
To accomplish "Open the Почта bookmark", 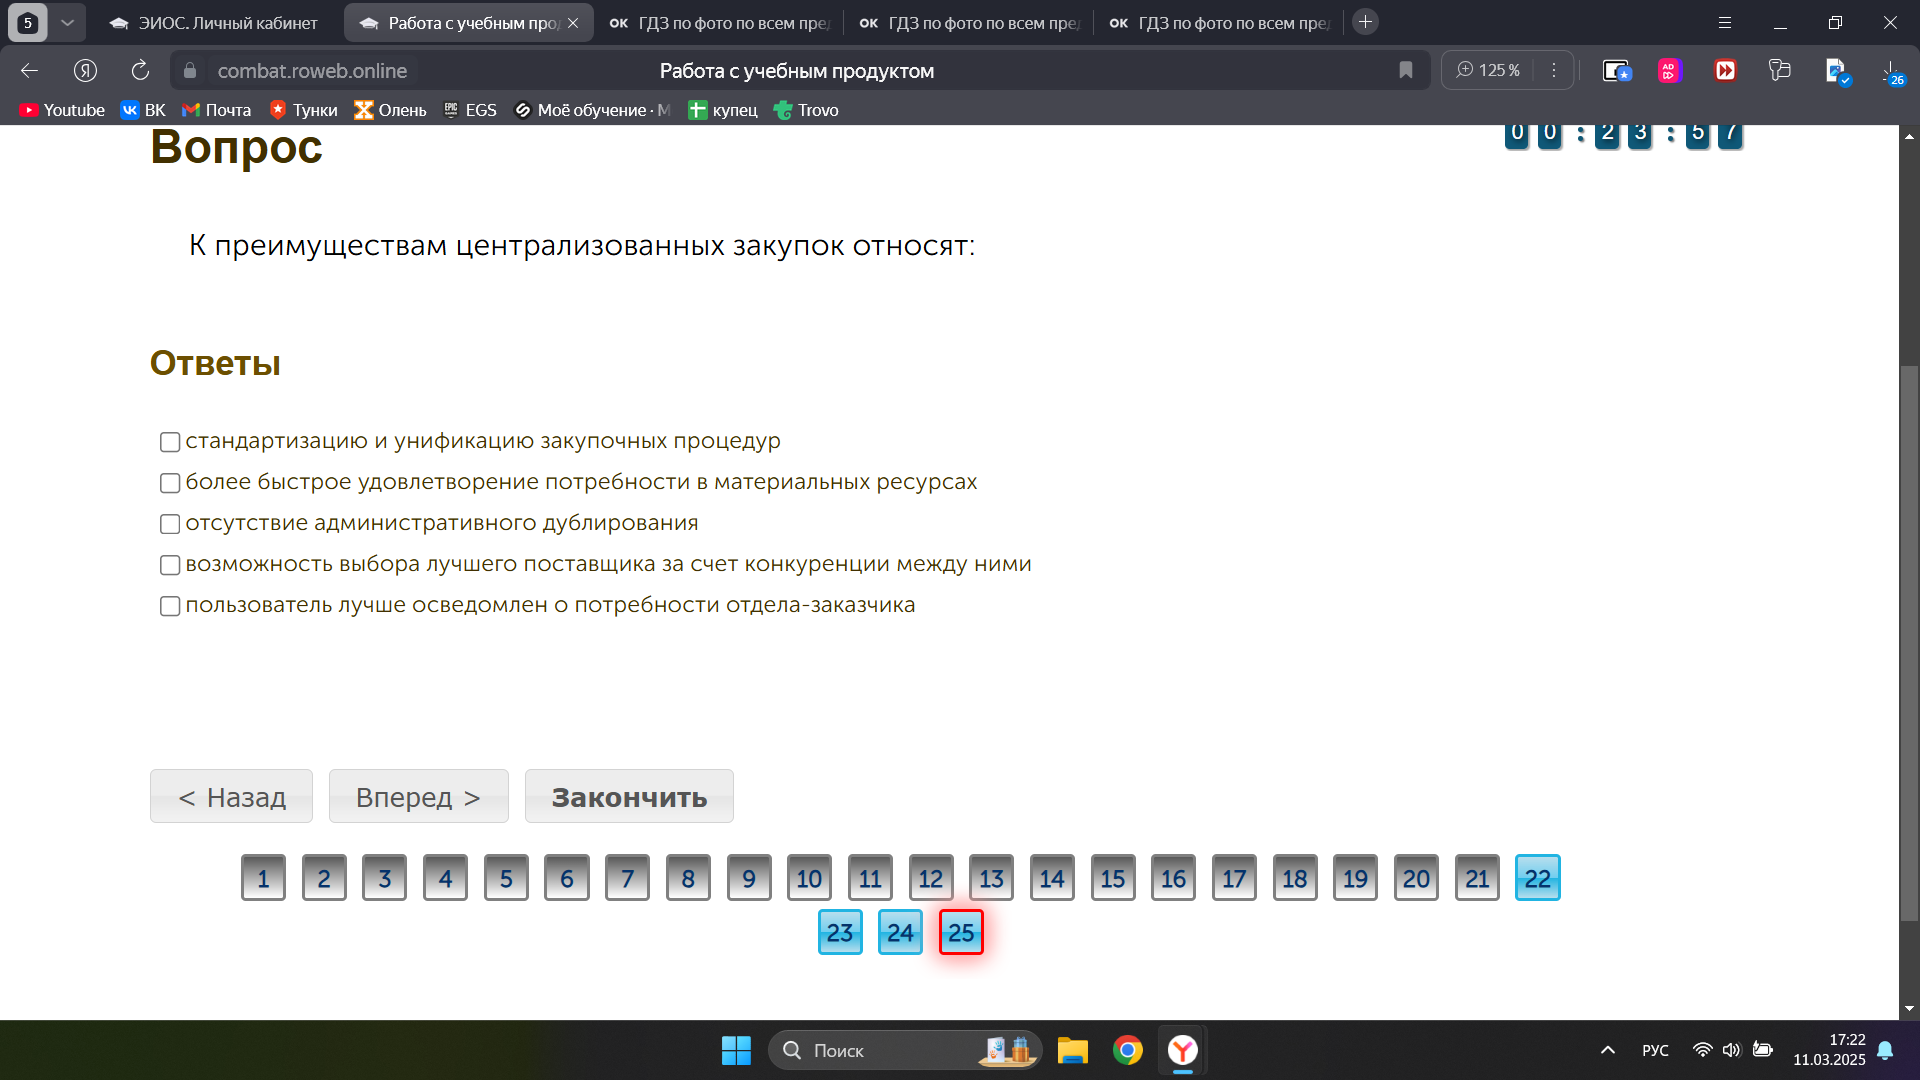I will pos(216,110).
